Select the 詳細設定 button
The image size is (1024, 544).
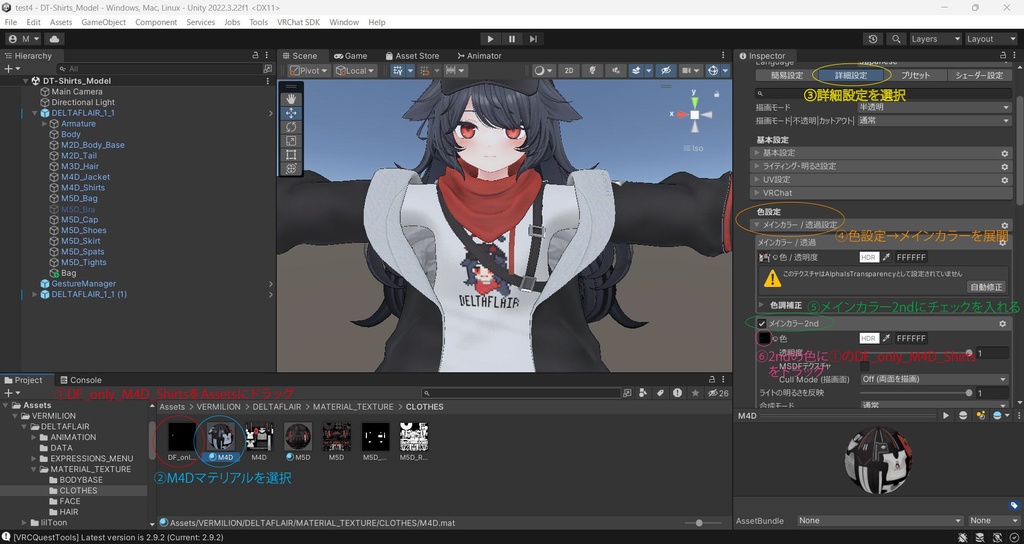pos(851,75)
